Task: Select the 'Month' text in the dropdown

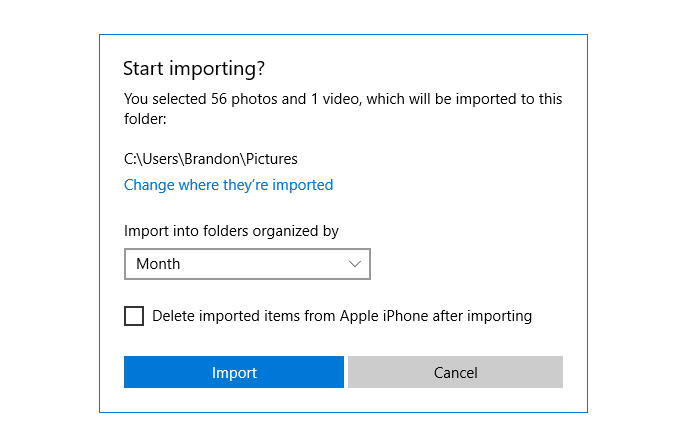Action: [158, 264]
